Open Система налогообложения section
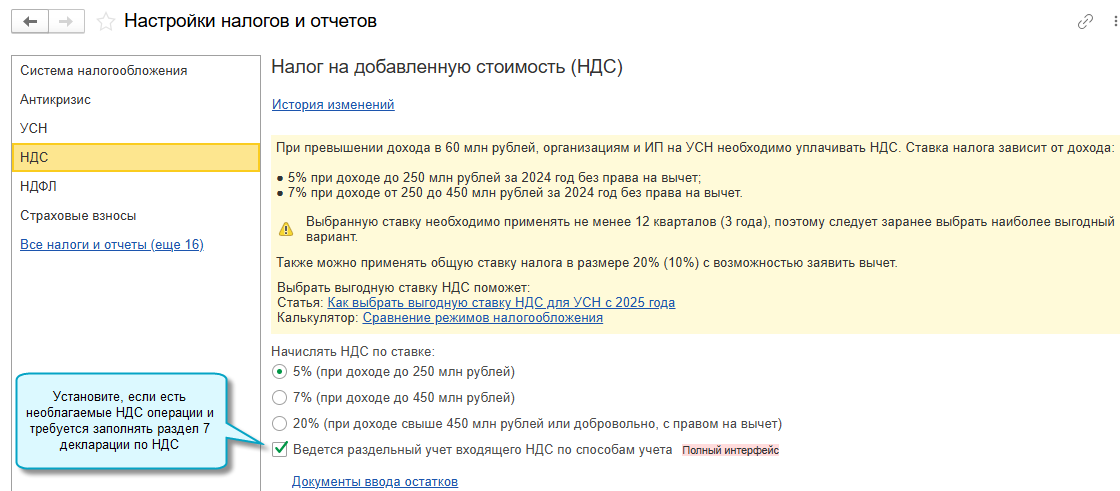 click(104, 71)
